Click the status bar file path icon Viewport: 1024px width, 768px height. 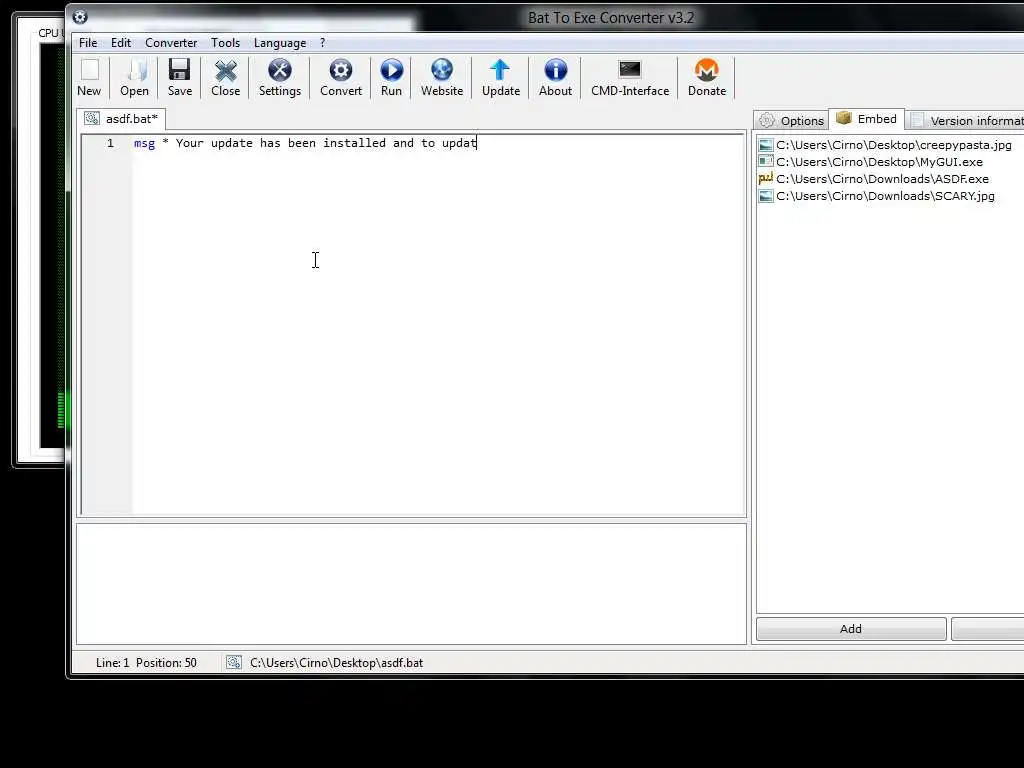click(234, 662)
